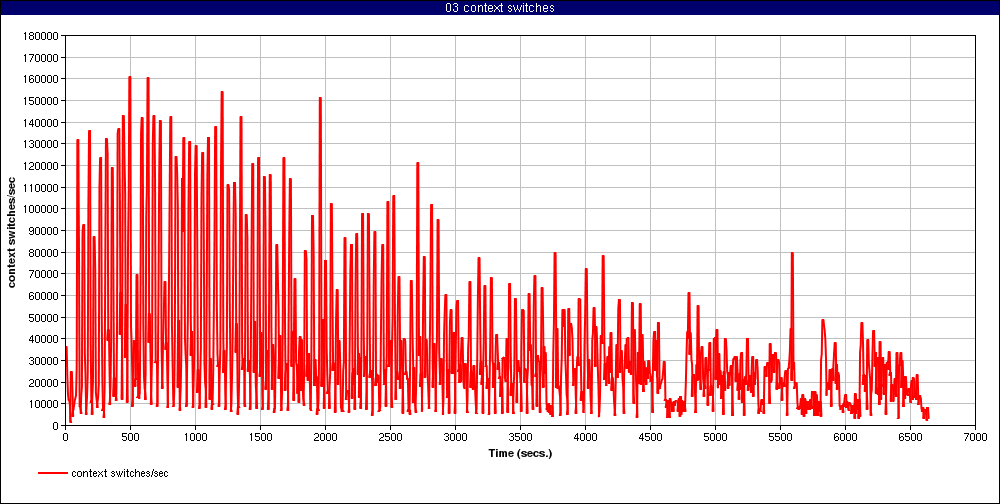Click the 4000 tick on the time axis
Viewport: 1000px width, 504px height.
click(x=585, y=437)
